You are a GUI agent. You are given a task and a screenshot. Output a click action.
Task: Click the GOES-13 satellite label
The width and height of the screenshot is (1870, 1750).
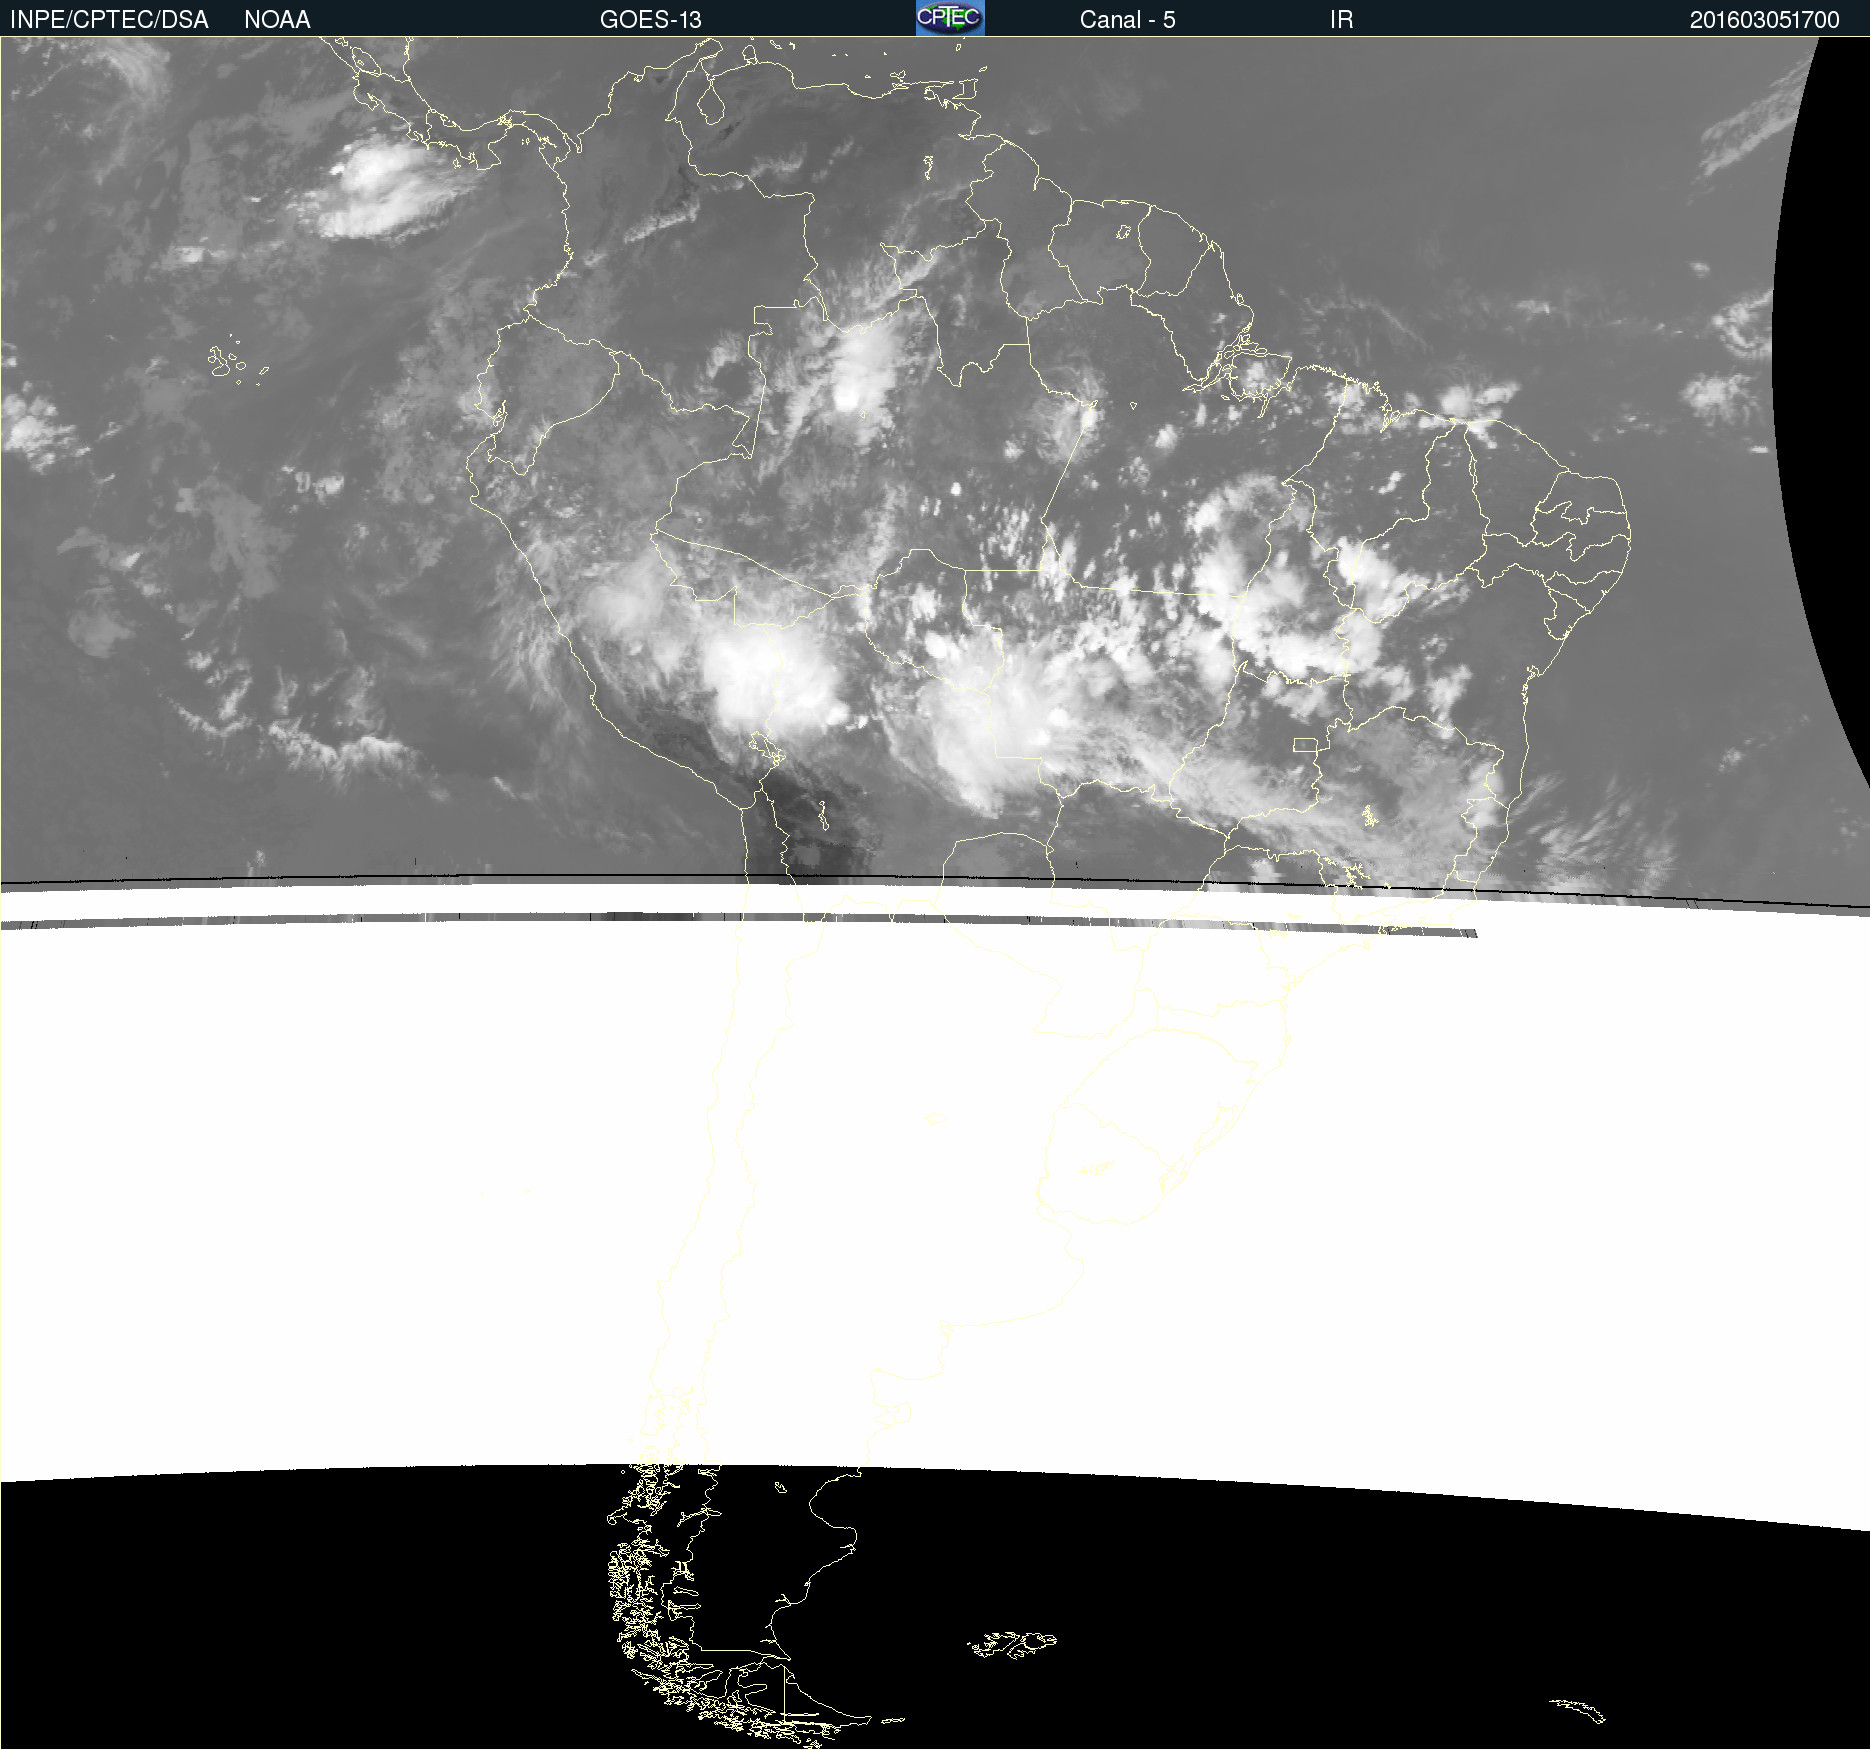(651, 20)
